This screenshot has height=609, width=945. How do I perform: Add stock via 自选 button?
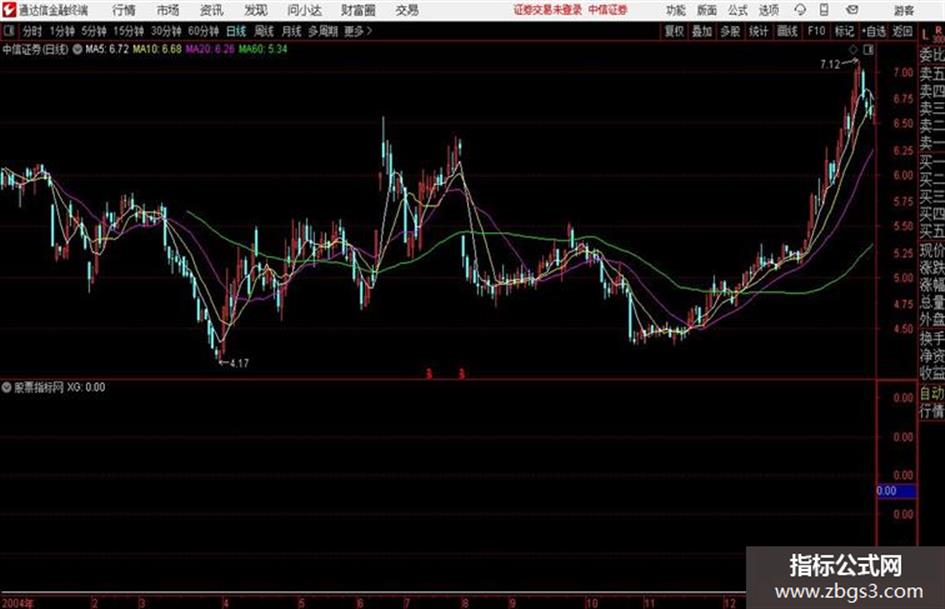point(874,31)
